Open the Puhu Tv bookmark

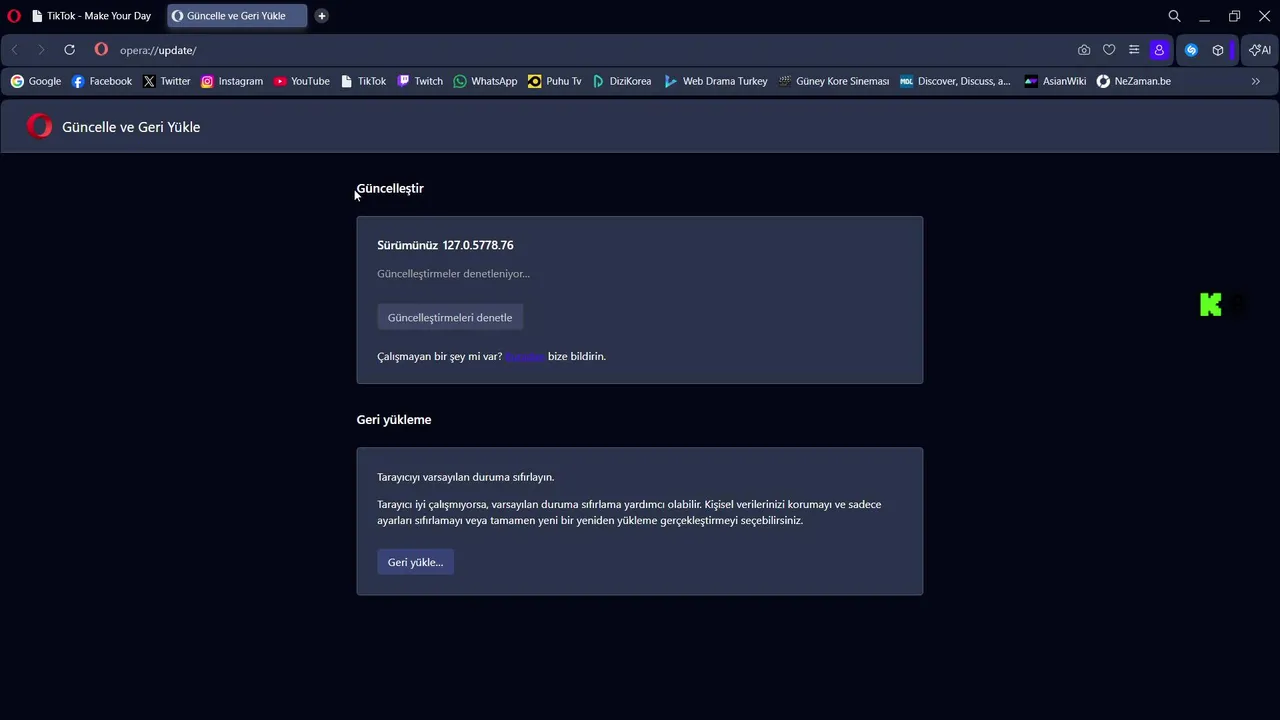coord(555,81)
